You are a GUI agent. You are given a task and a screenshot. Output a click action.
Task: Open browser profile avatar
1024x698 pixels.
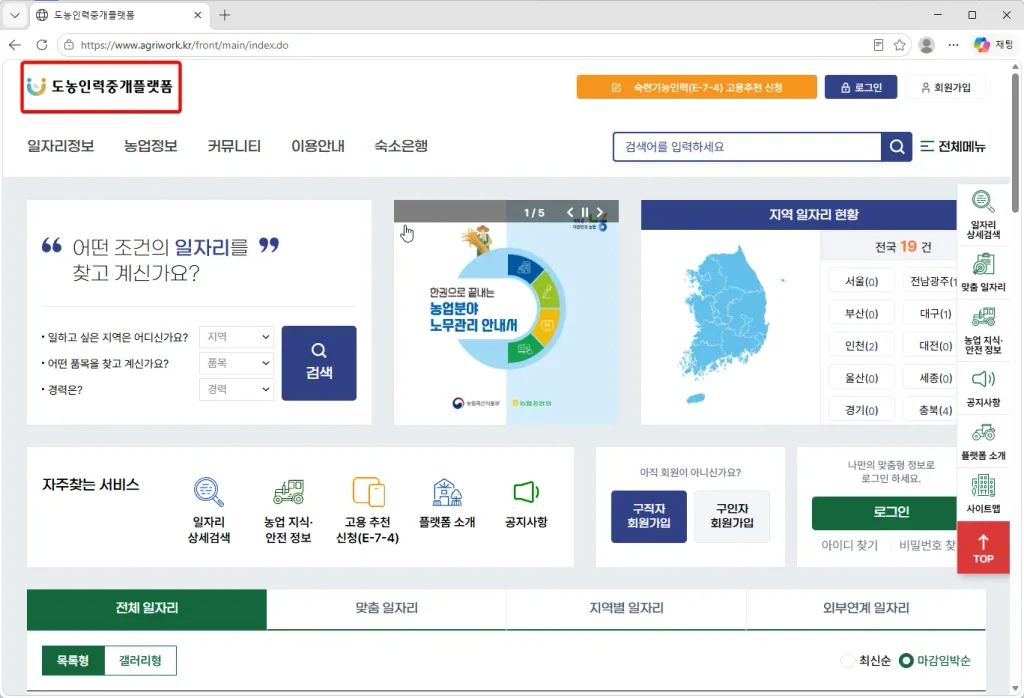pyautogui.click(x=926, y=45)
